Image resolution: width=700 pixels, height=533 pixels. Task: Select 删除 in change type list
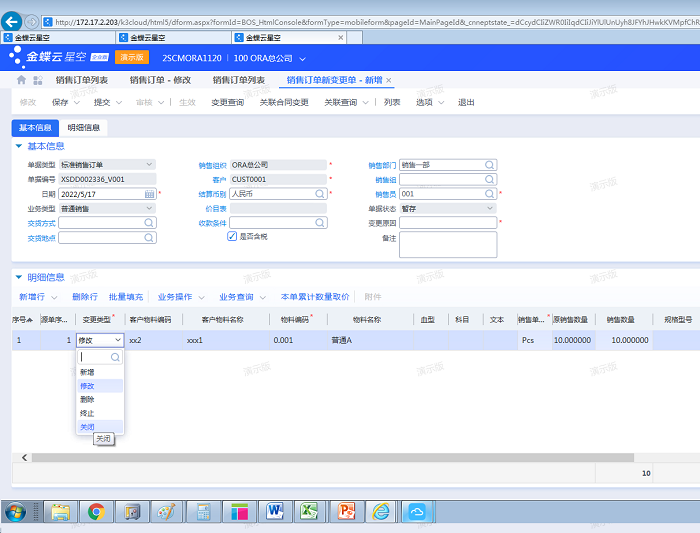point(87,399)
